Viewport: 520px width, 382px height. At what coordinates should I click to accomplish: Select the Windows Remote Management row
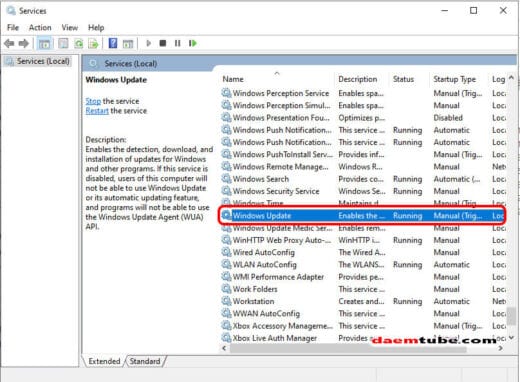coord(363,167)
